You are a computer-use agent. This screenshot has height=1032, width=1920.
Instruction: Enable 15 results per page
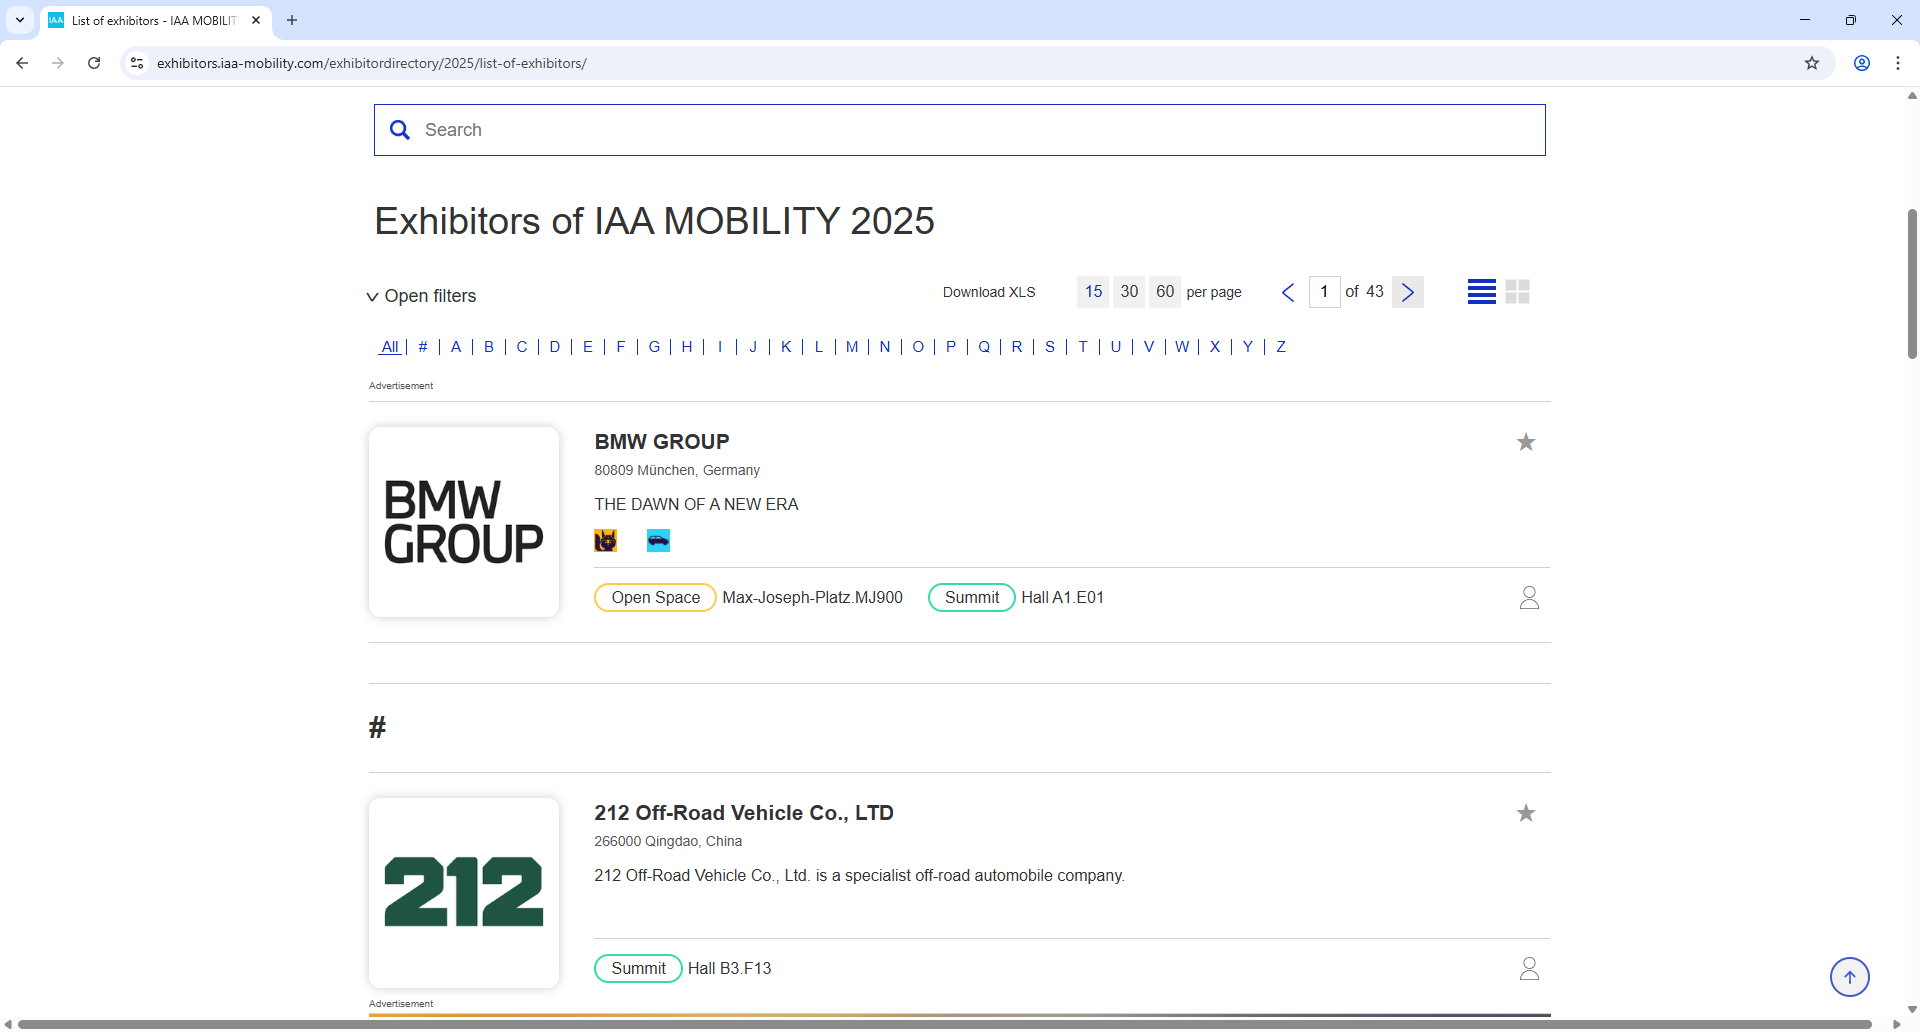pos(1093,291)
